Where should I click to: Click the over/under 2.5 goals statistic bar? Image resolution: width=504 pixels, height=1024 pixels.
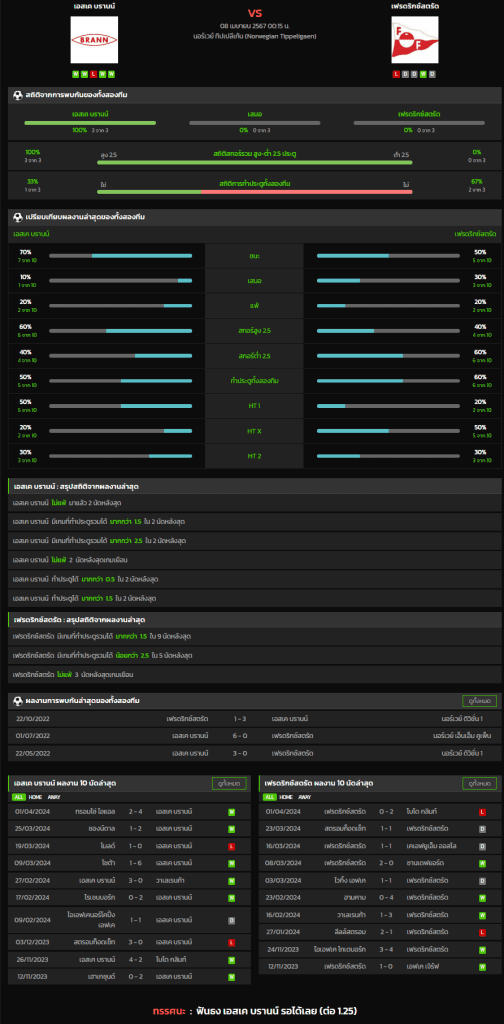tap(255, 162)
